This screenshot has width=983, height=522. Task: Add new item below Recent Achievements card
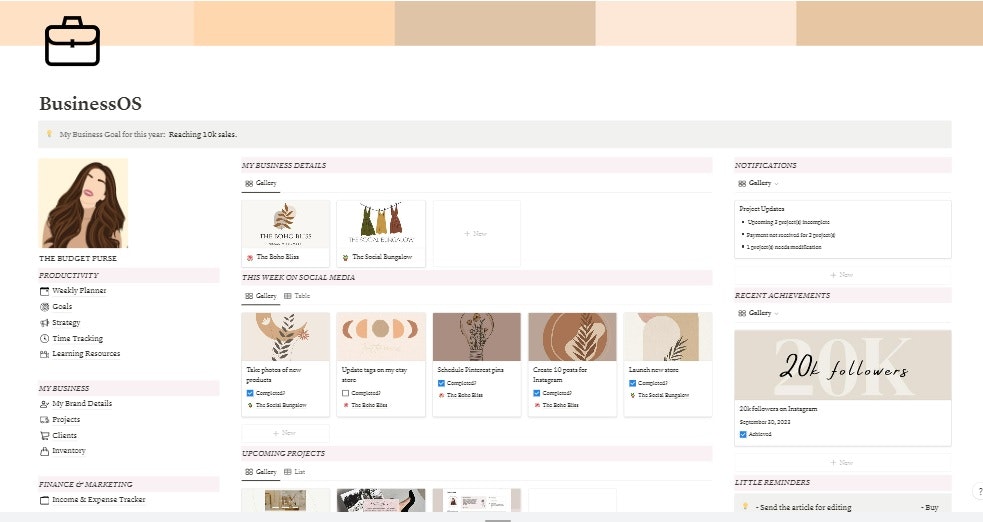(843, 462)
